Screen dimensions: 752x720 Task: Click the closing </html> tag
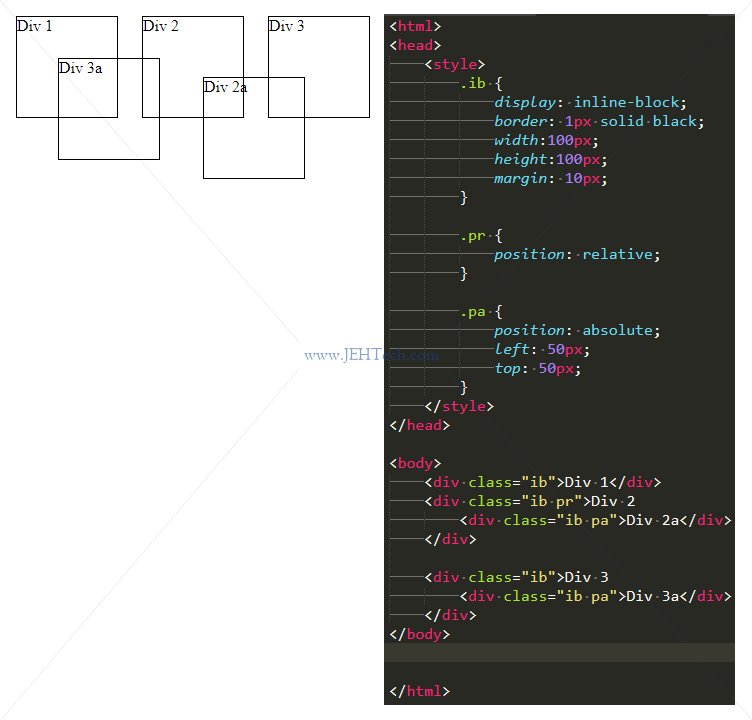pos(420,691)
